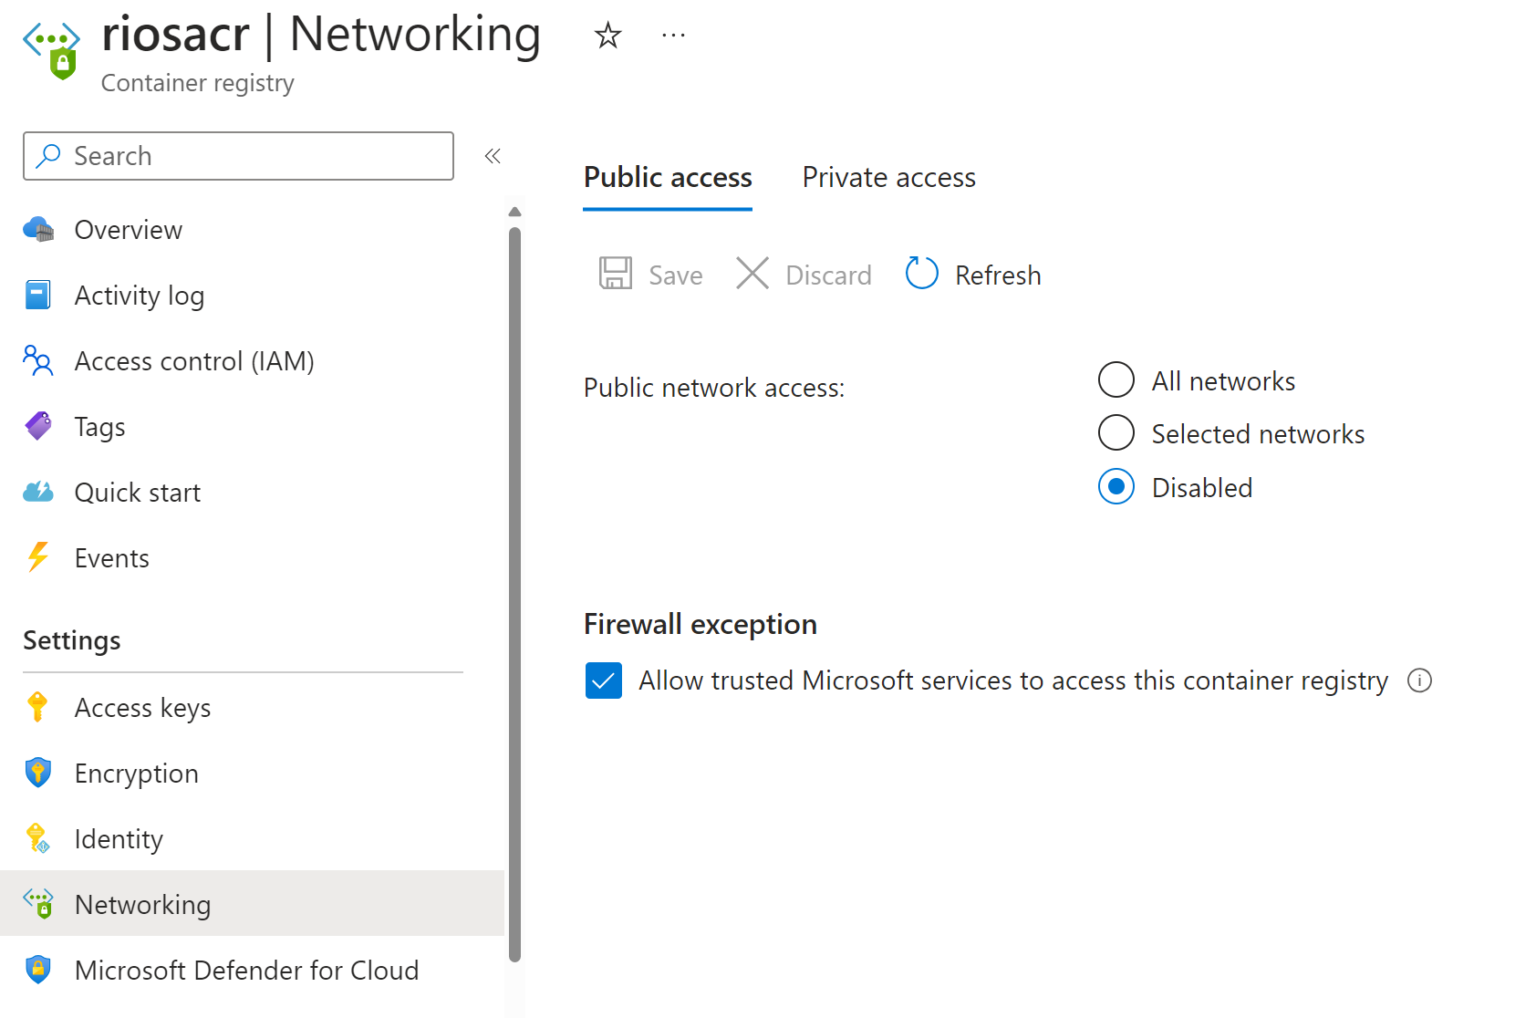
Task: Go to Activity log
Action: (139, 296)
